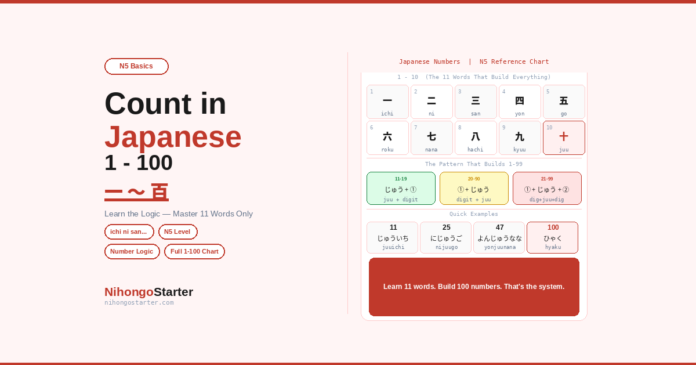Click the N5 Basics pill badge

click(136, 66)
